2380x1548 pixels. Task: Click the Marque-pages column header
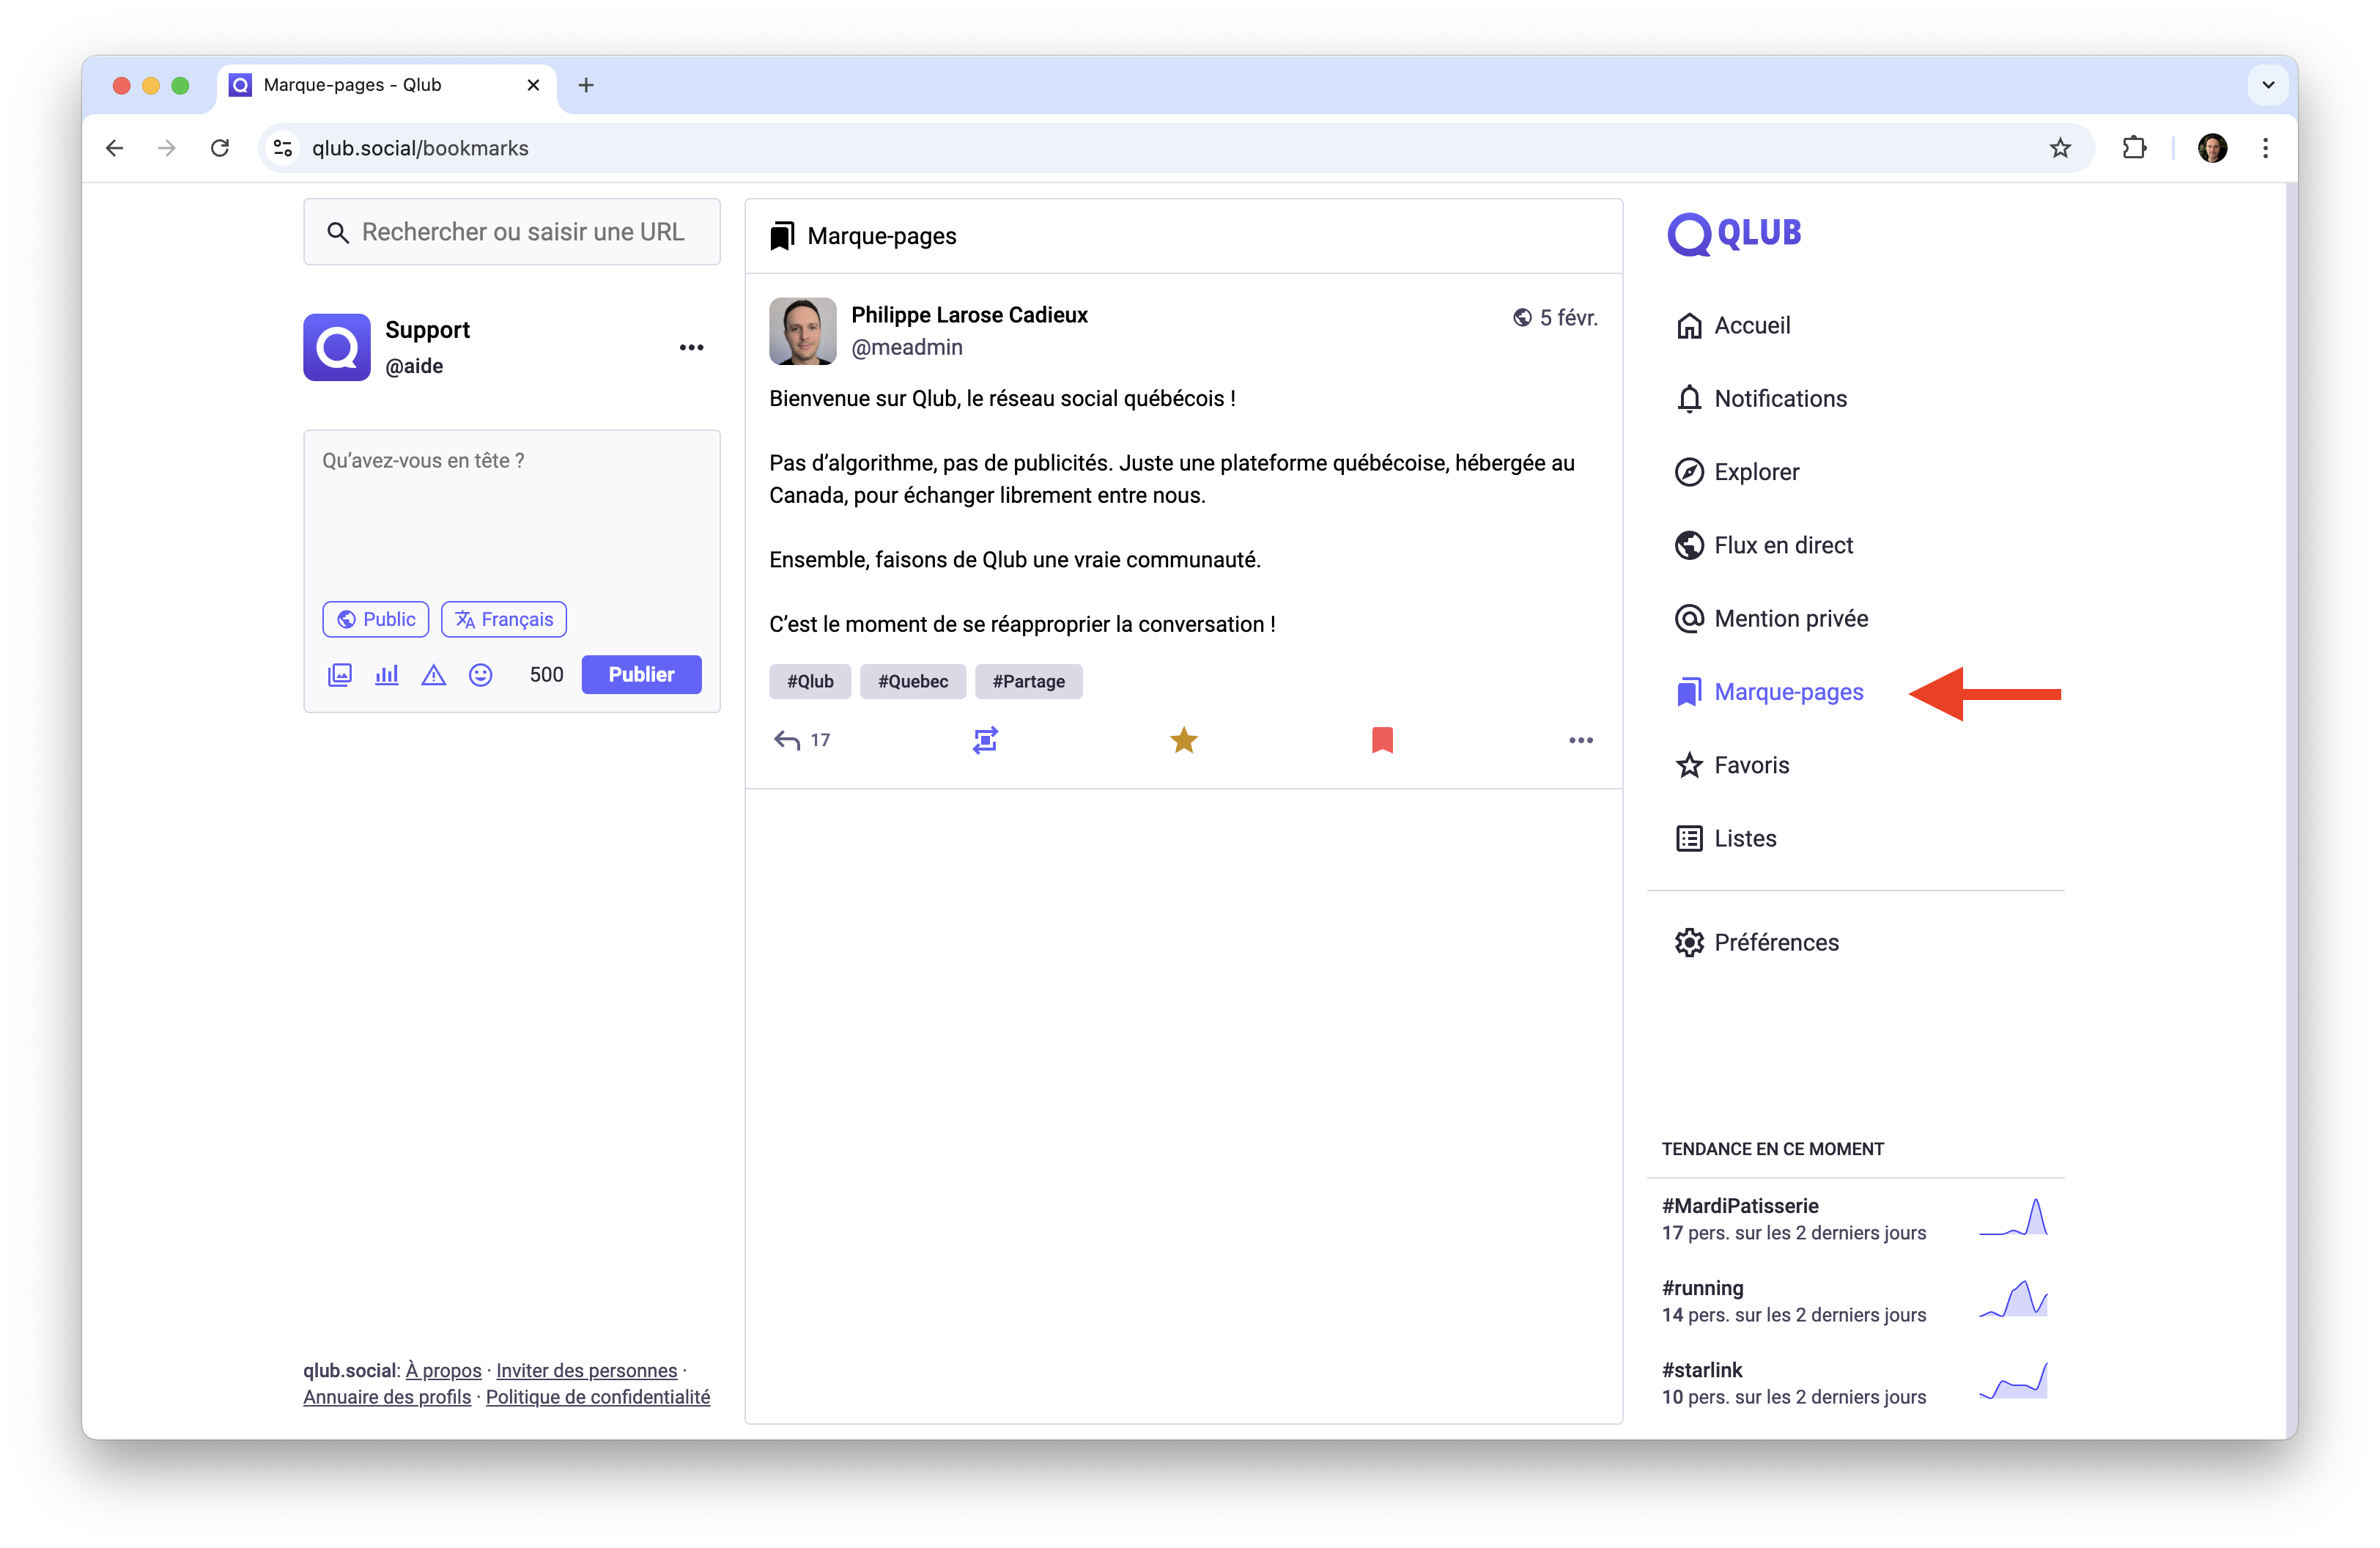click(1184, 236)
